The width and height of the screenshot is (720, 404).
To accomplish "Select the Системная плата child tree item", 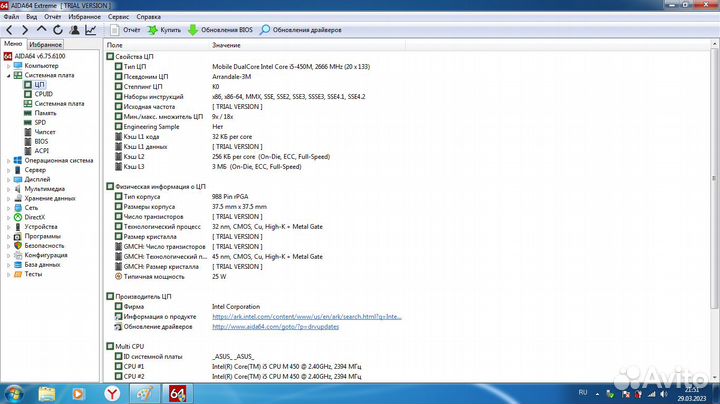I will point(54,104).
